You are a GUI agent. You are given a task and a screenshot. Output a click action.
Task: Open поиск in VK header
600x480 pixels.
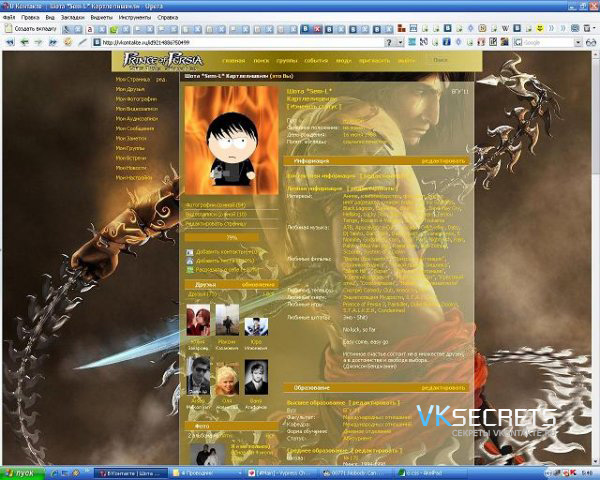click(x=261, y=60)
